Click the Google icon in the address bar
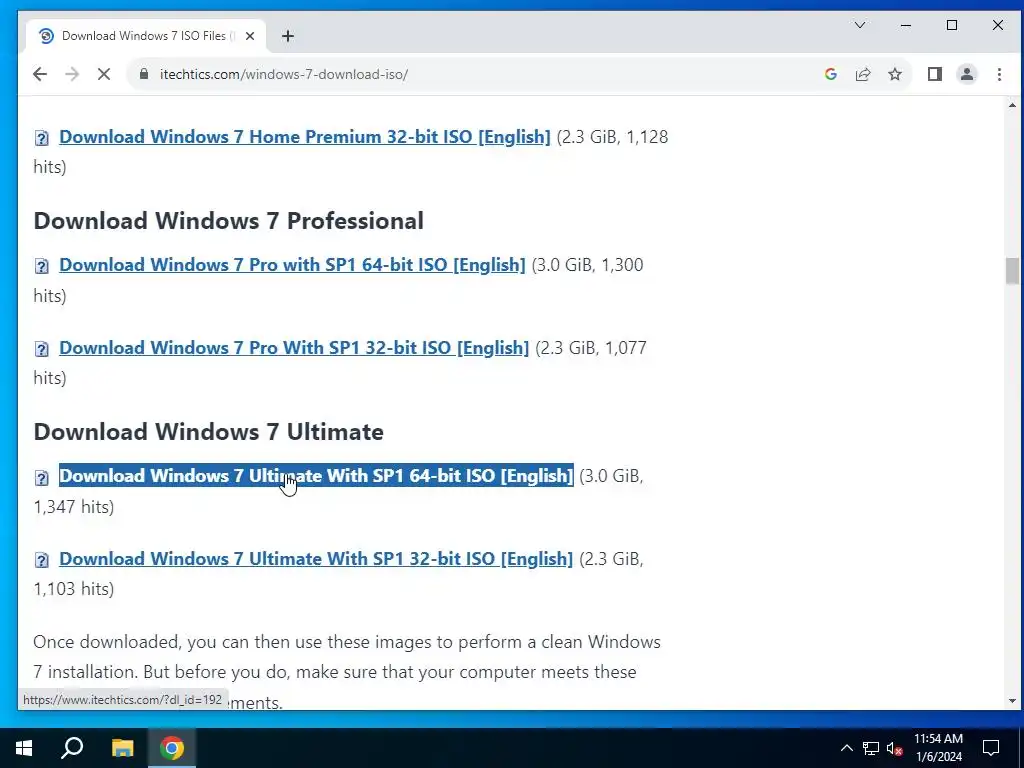The width and height of the screenshot is (1024, 768). click(x=831, y=74)
